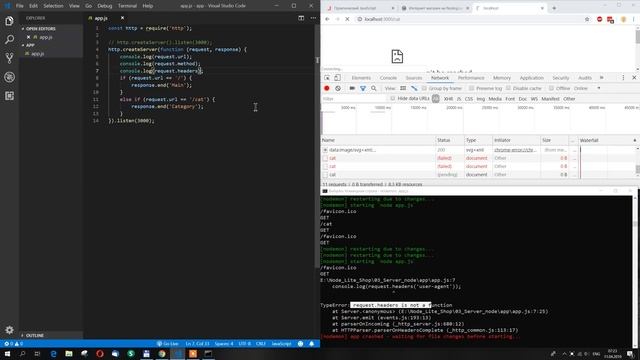This screenshot has height=360, width=640.
Task: Toggle the DevTools network filter funnel
Action: pyautogui.click(x=363, y=88)
